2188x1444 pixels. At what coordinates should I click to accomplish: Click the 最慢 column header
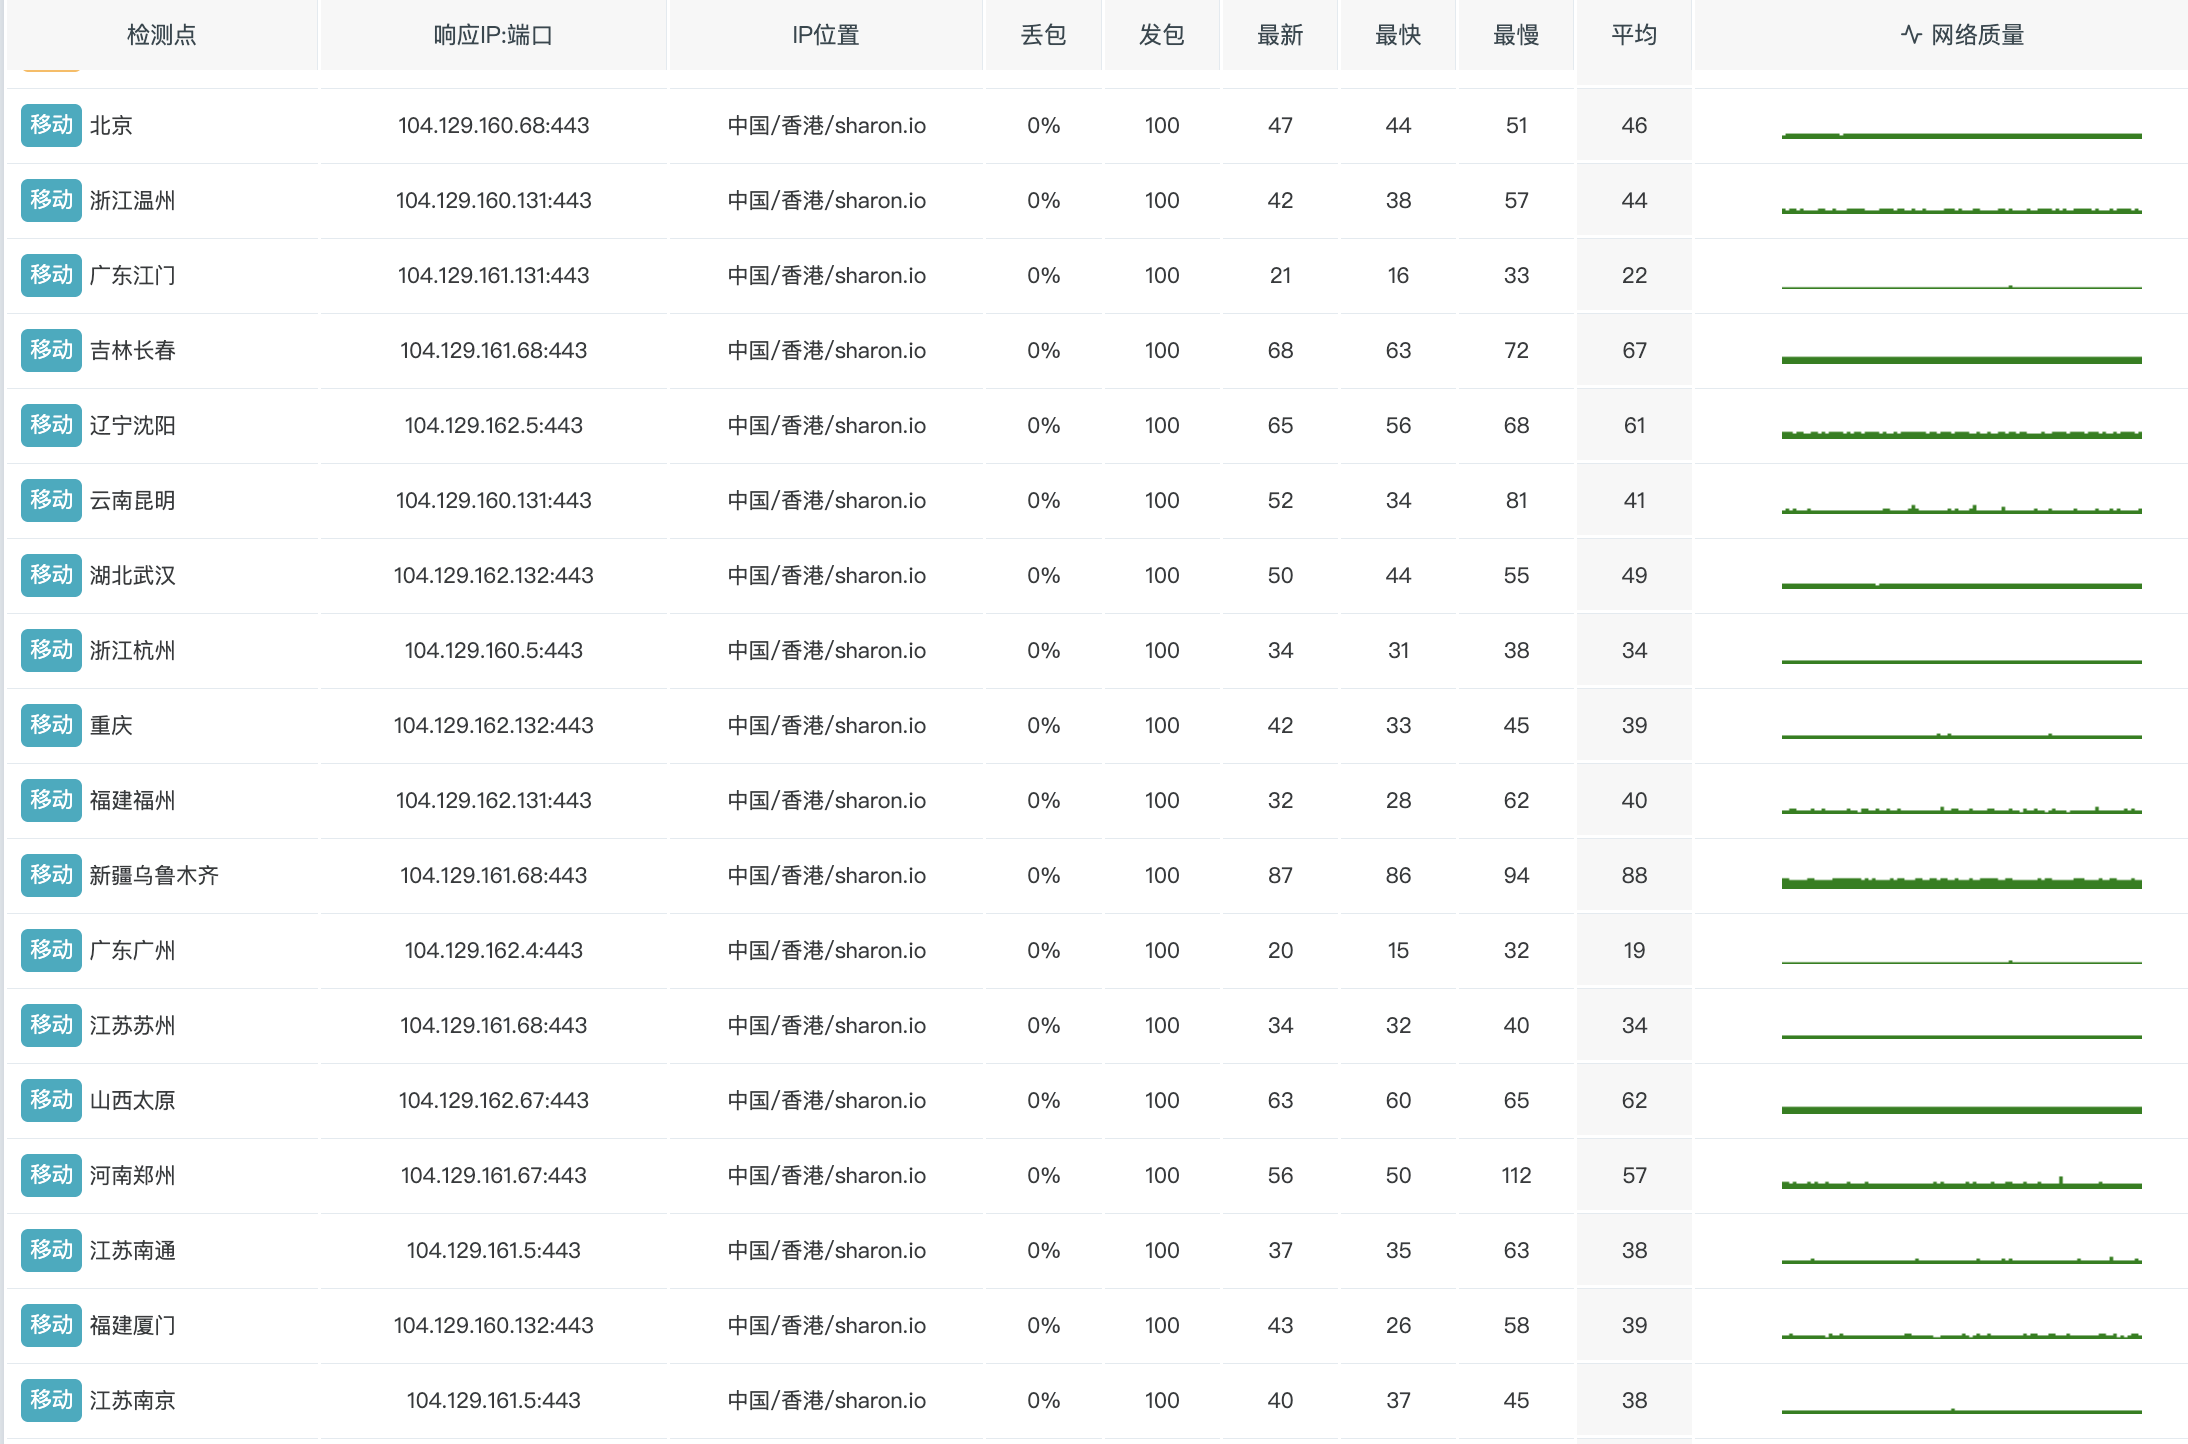(1516, 35)
